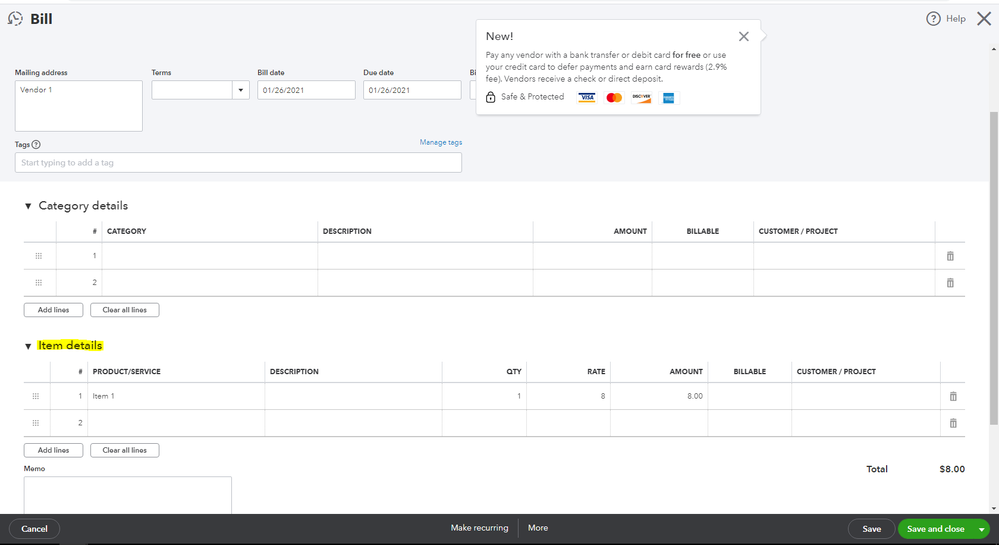Delete category details line 2
The image size is (999, 545).
coord(950,282)
